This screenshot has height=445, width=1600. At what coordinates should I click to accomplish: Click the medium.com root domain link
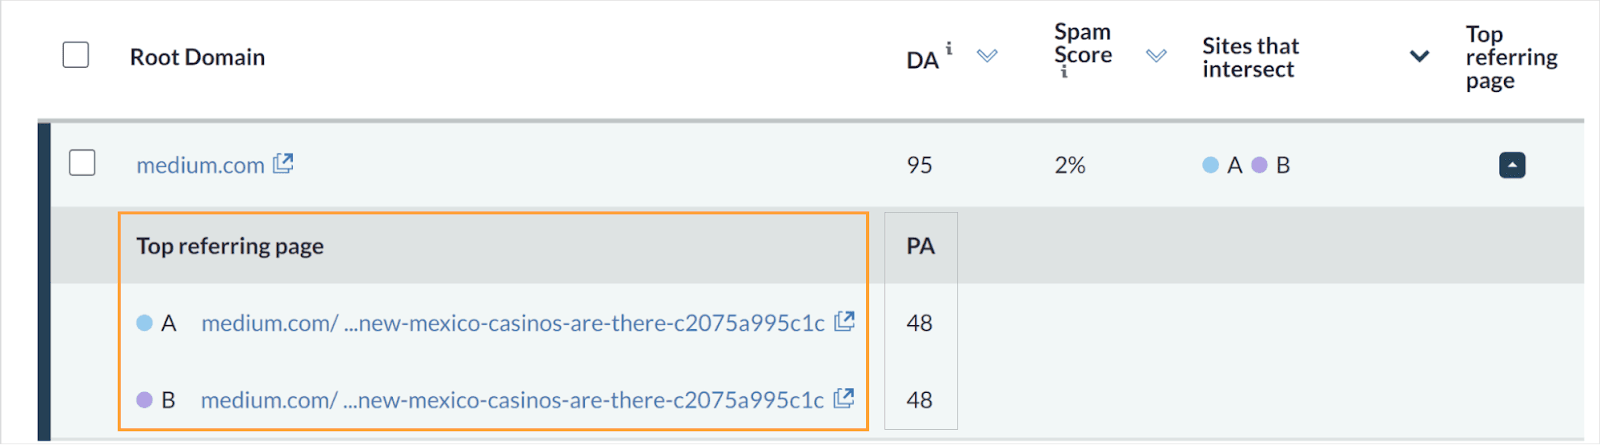pyautogui.click(x=200, y=165)
